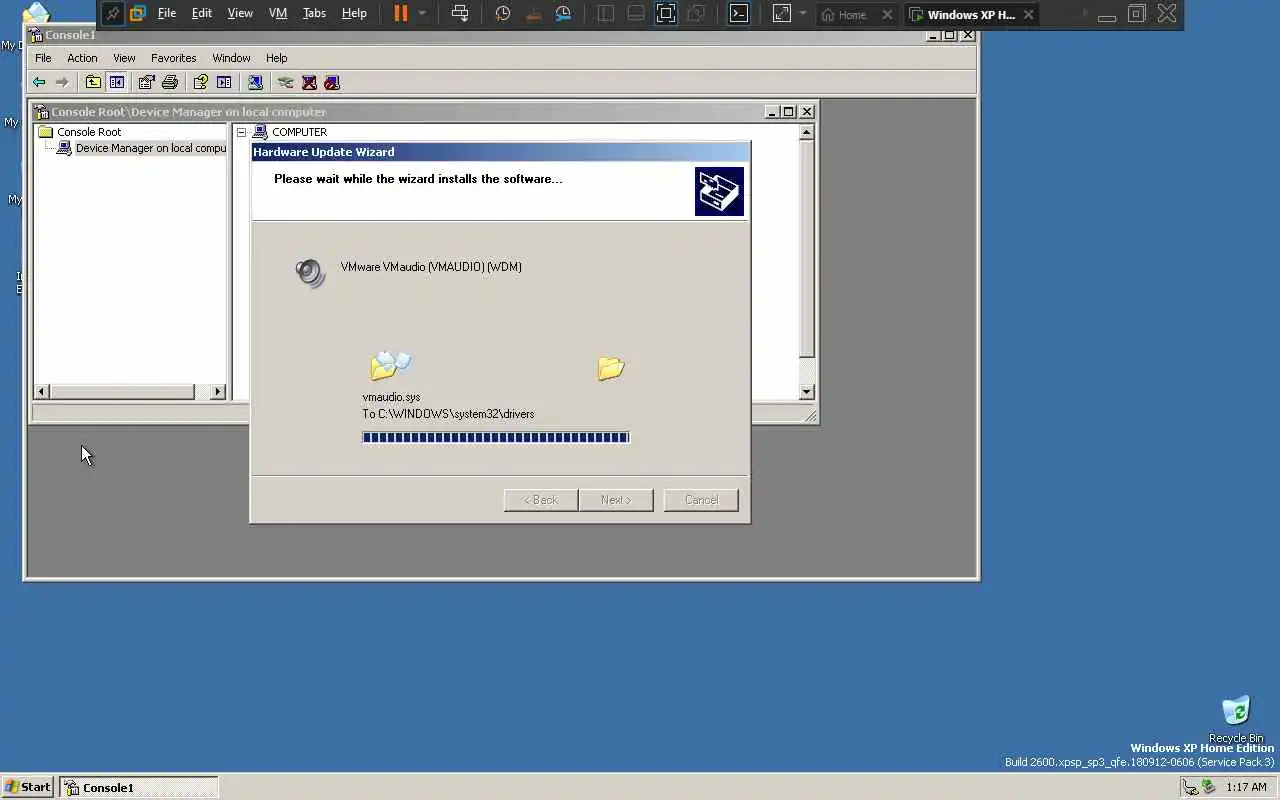The image size is (1280, 800).
Task: Open Properties from the Console1 toolbar
Action: coord(147,83)
